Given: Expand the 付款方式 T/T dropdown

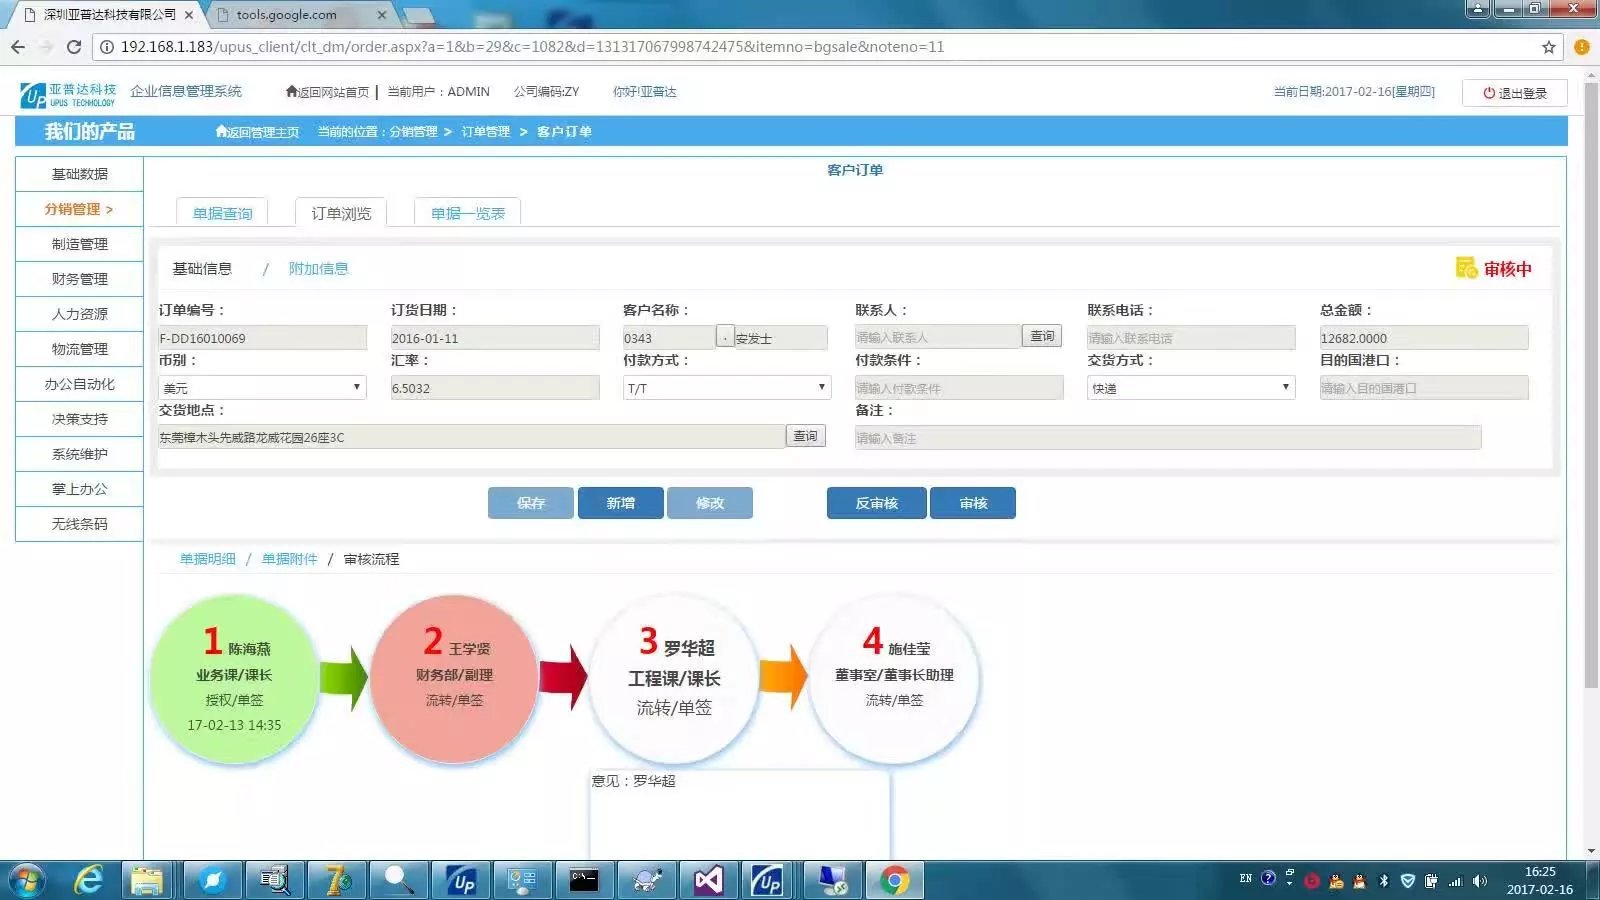Looking at the screenshot, I should (x=726, y=388).
